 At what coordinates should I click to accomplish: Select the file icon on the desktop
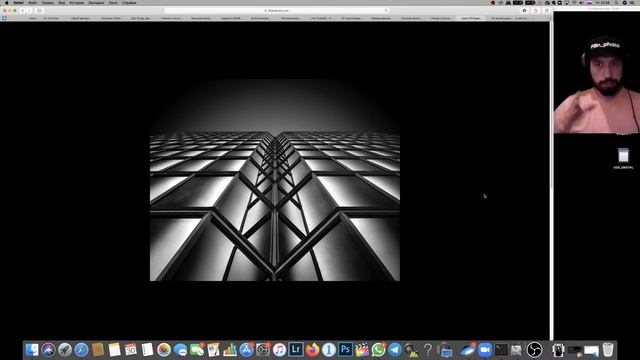click(623, 156)
